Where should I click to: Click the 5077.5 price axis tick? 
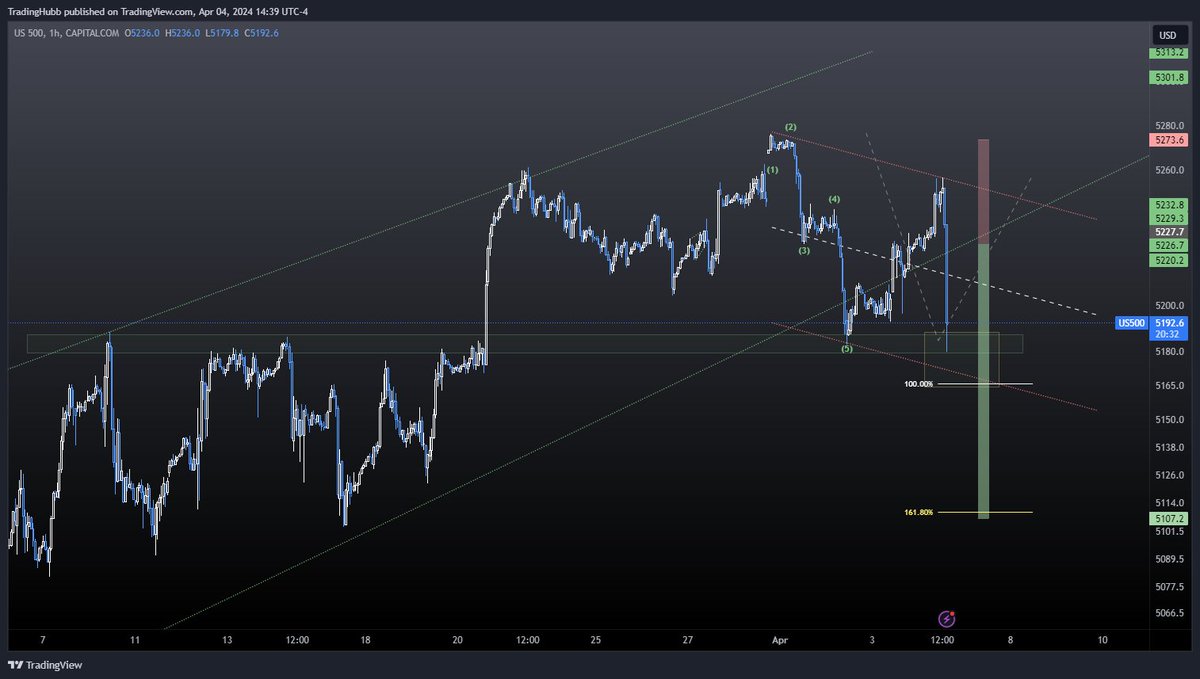(x=1168, y=587)
